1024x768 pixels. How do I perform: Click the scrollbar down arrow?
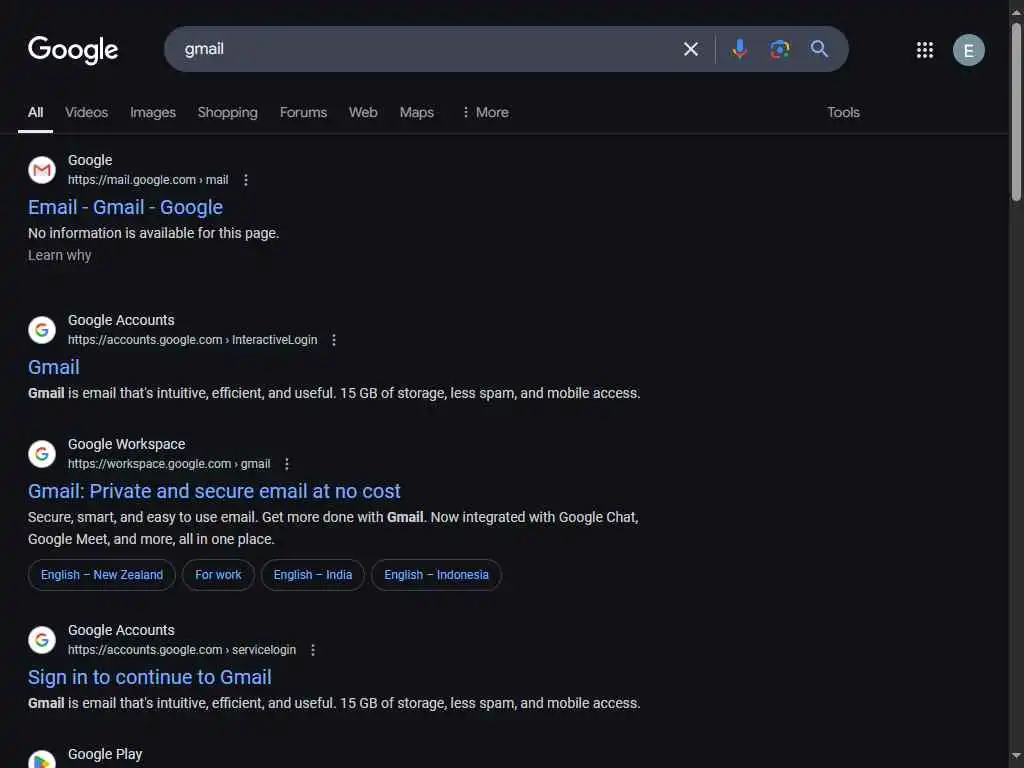1016,757
